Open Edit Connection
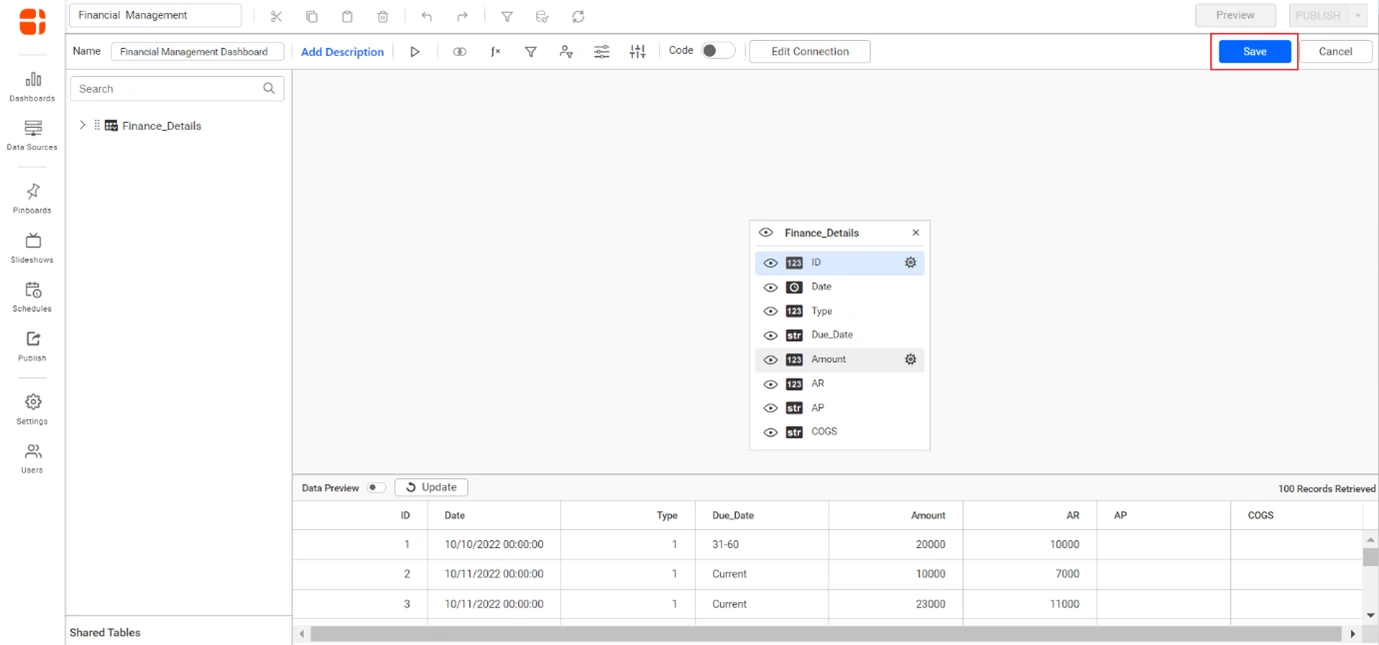 tap(809, 51)
